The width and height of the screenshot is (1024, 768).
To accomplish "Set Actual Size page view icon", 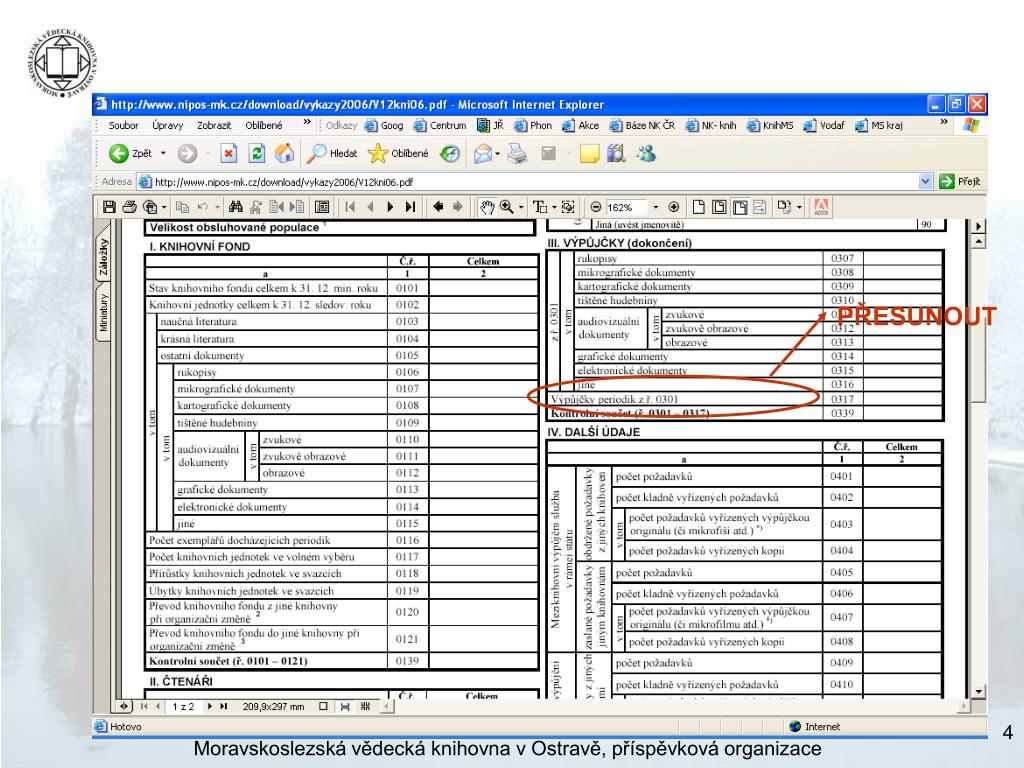I will [698, 207].
